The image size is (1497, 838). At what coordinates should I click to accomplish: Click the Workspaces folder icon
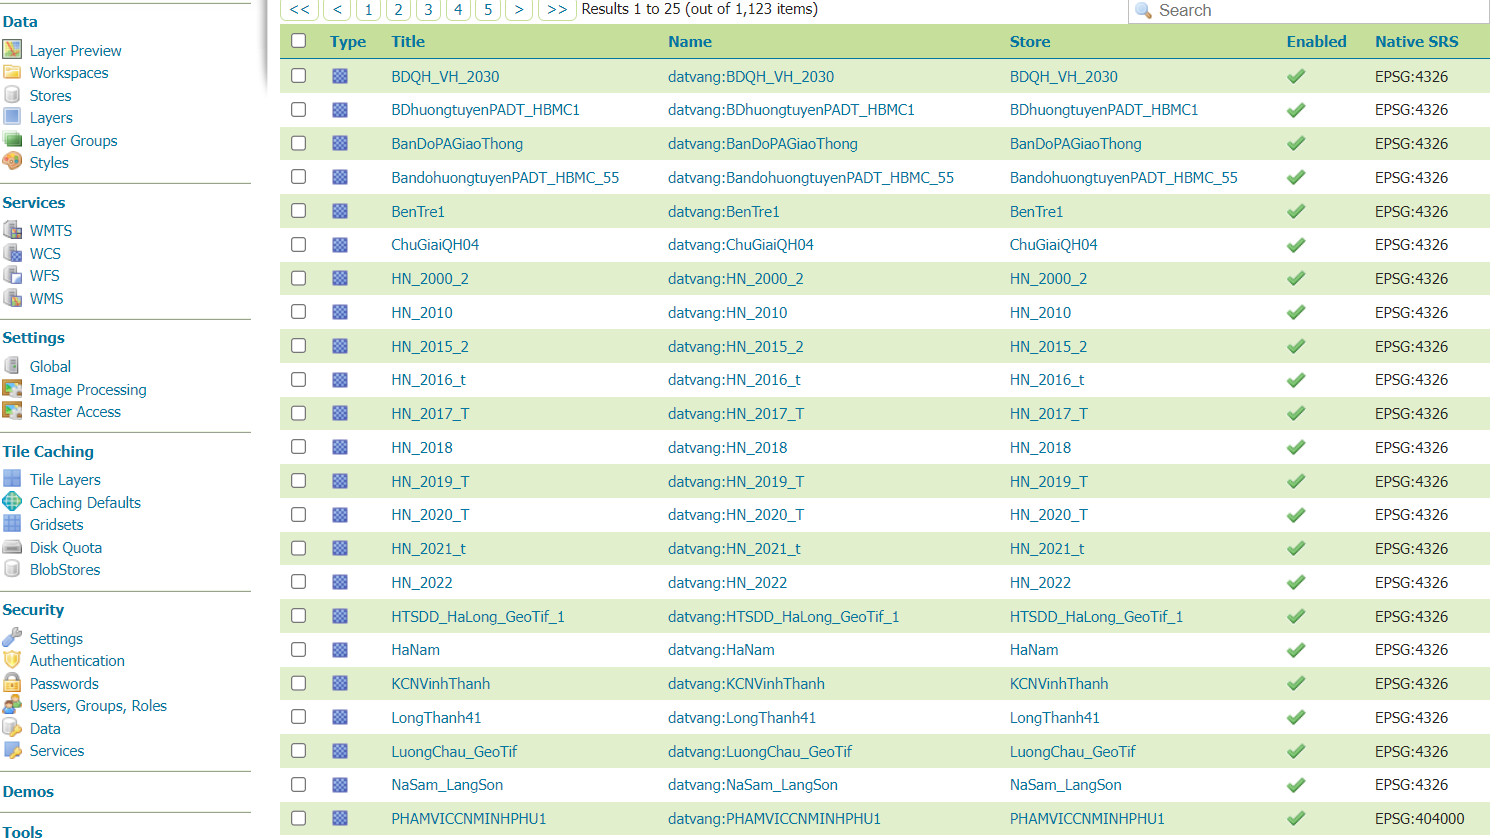point(12,72)
